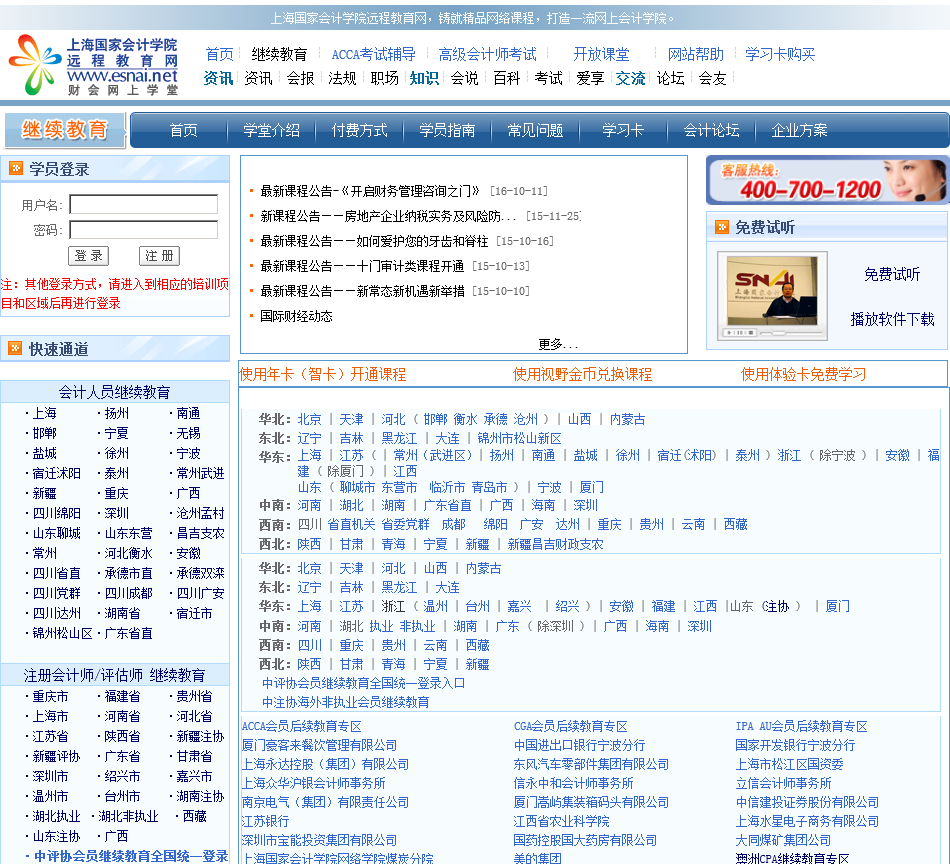Switch to the 会计论坛 tab
This screenshot has width=950, height=864.
[711, 130]
